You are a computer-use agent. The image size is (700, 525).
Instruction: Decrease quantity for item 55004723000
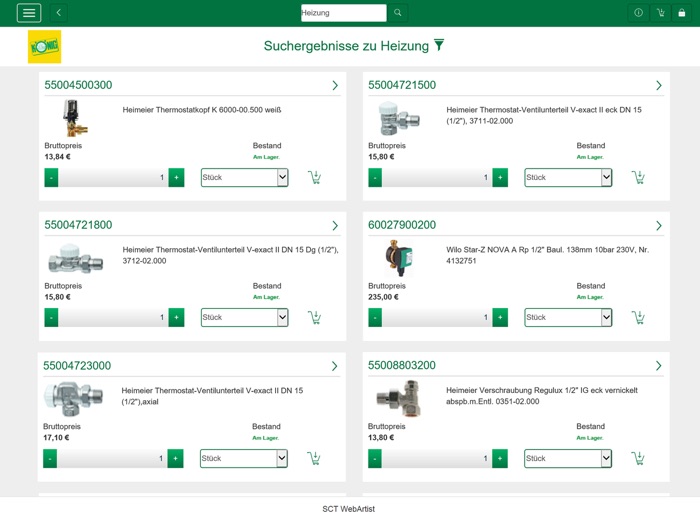50,458
